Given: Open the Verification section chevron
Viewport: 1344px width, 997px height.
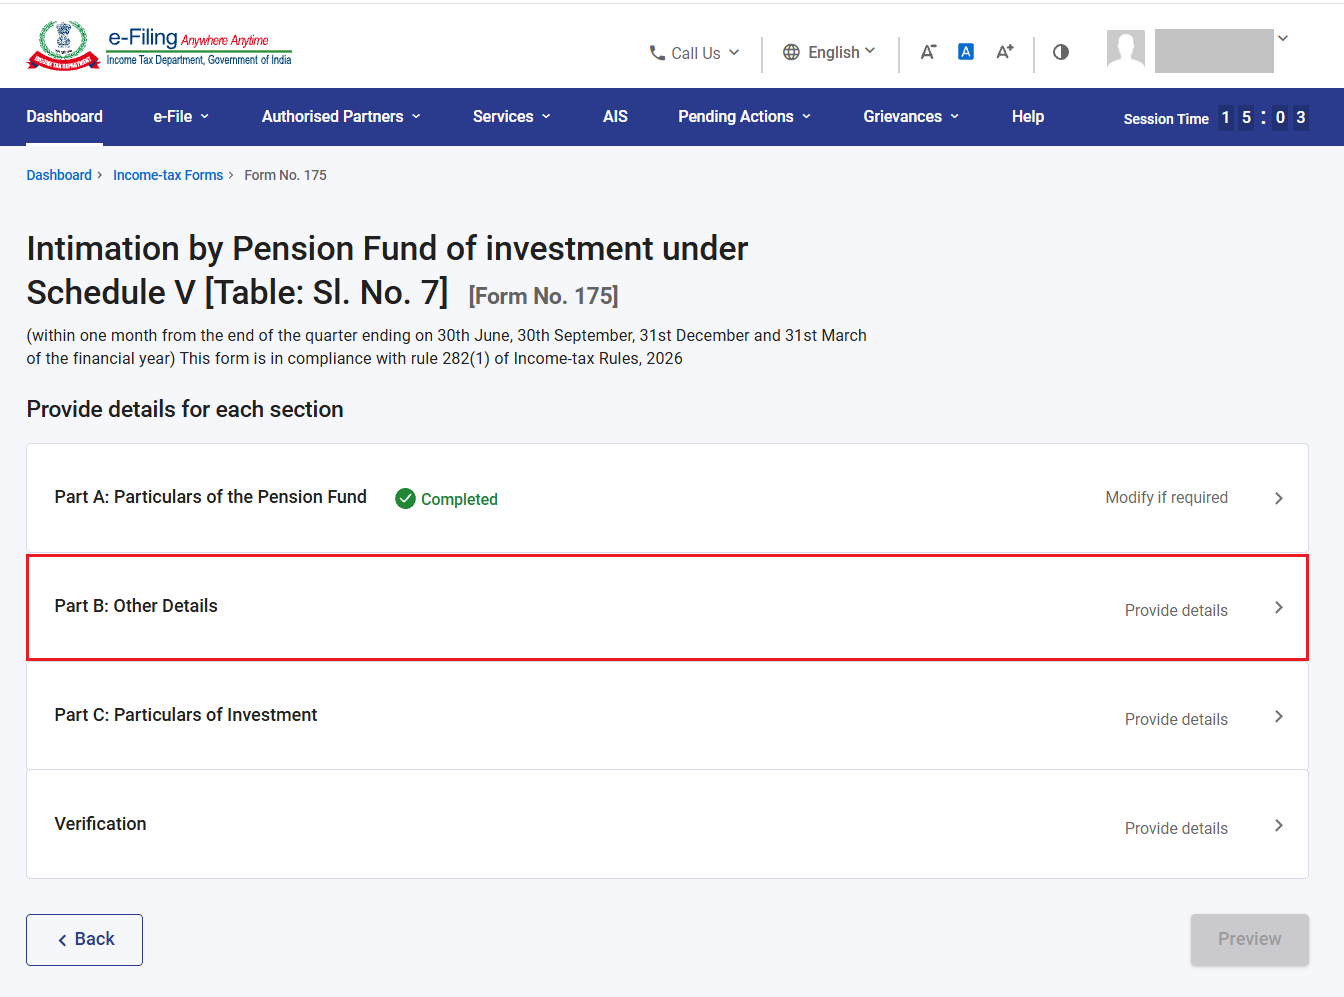Looking at the screenshot, I should [1279, 826].
